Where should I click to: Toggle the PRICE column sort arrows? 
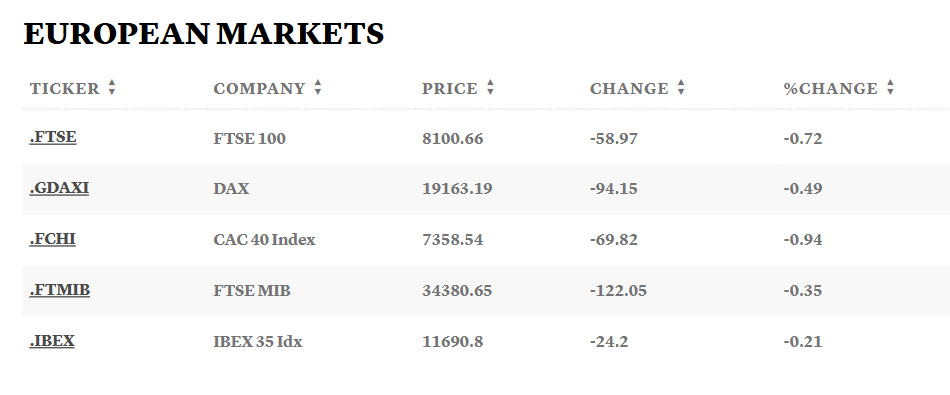[x=490, y=88]
